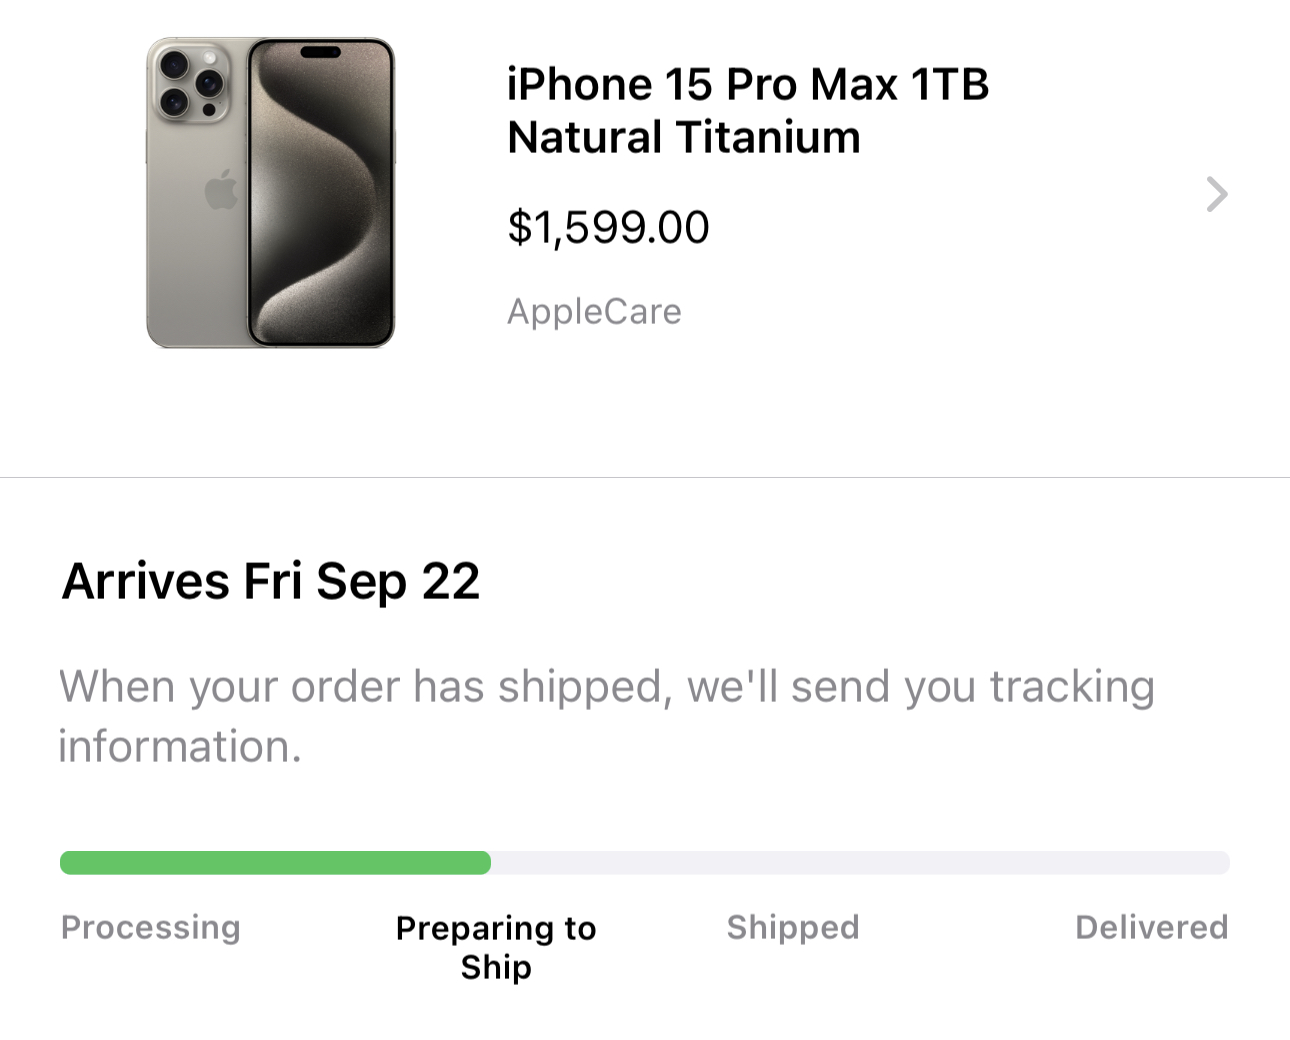Open order details with the right chevron

pos(1216,194)
